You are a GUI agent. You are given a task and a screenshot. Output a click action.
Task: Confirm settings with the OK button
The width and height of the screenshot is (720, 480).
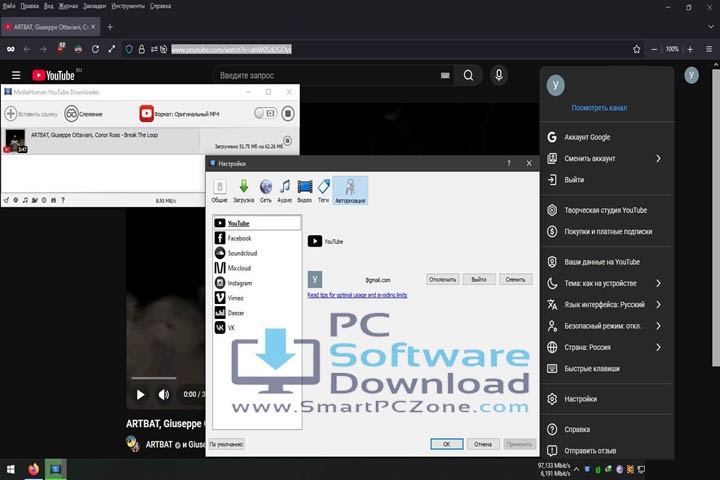(446, 444)
